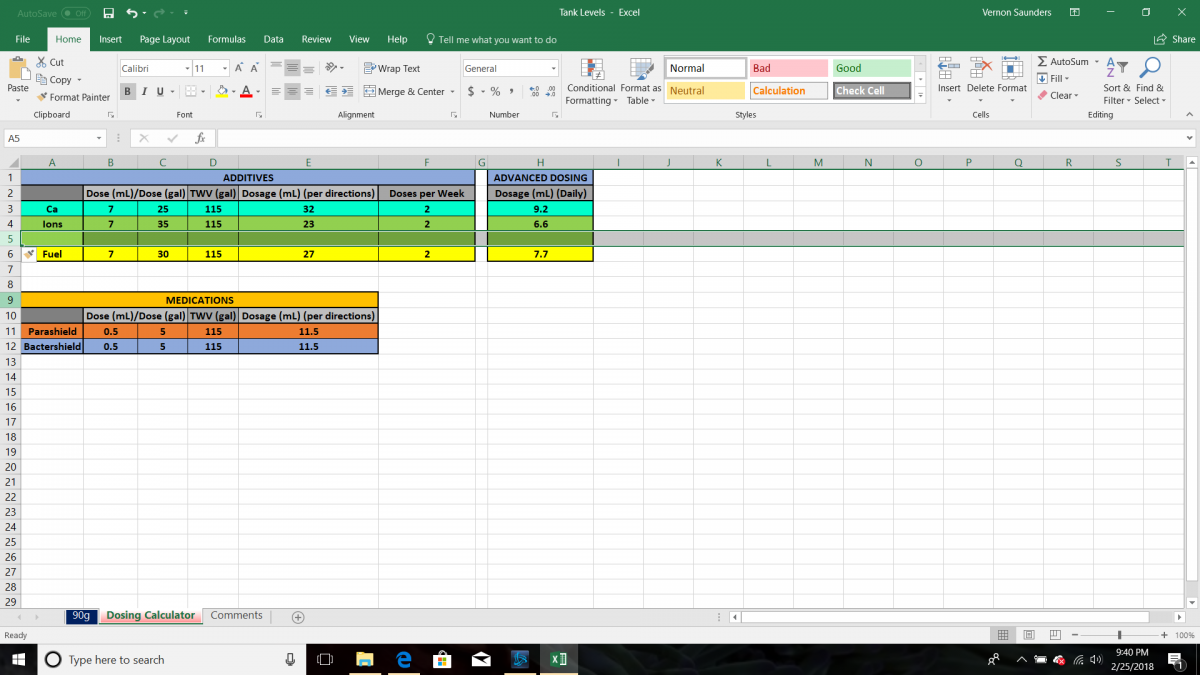The width and height of the screenshot is (1200, 675).
Task: Click Increase Decimal icon
Action: coord(533,91)
